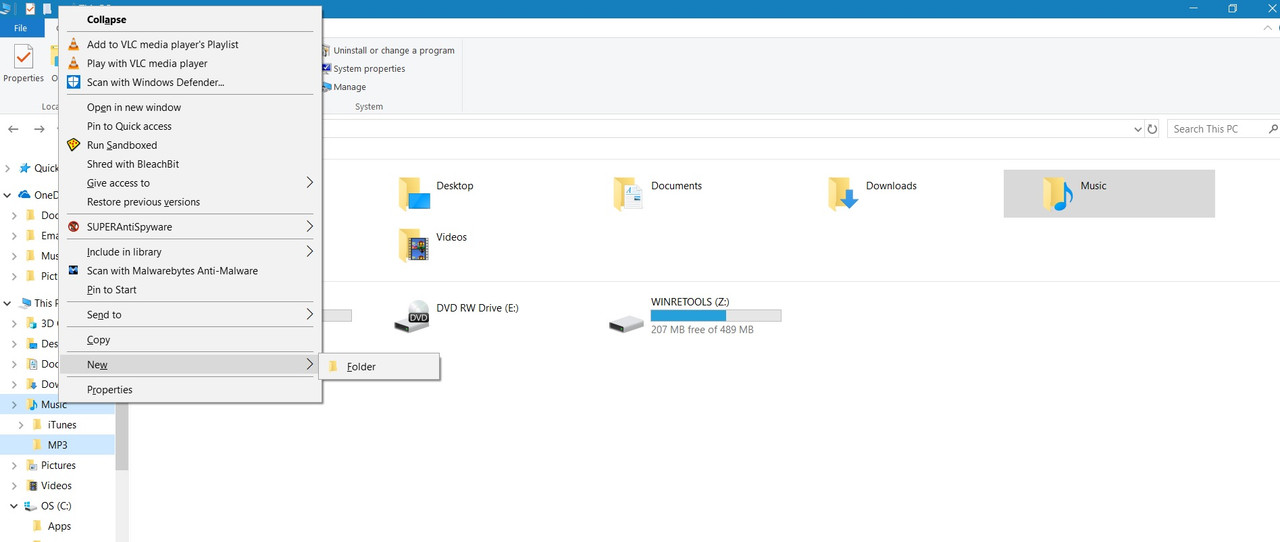Select the DVD RW Drive (E:) icon
1280x542 pixels.
point(413,317)
